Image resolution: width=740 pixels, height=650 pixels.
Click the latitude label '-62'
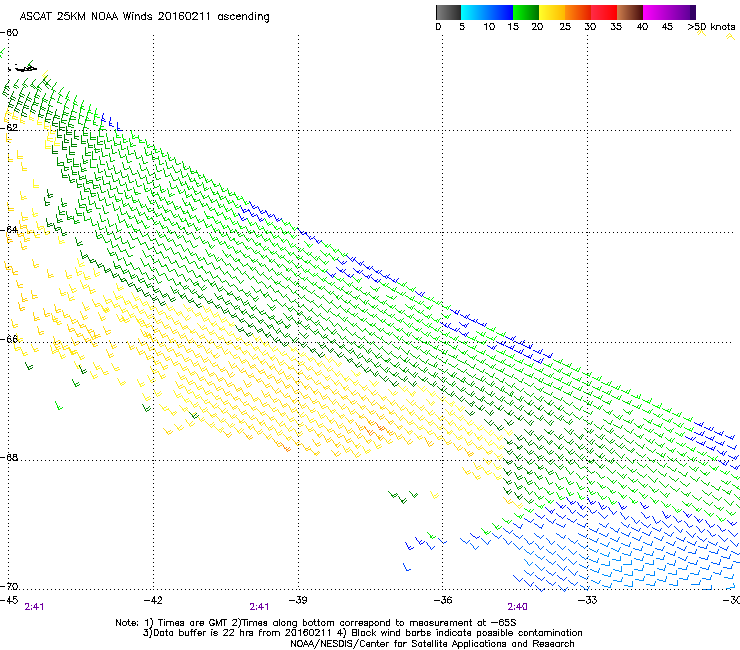9,128
